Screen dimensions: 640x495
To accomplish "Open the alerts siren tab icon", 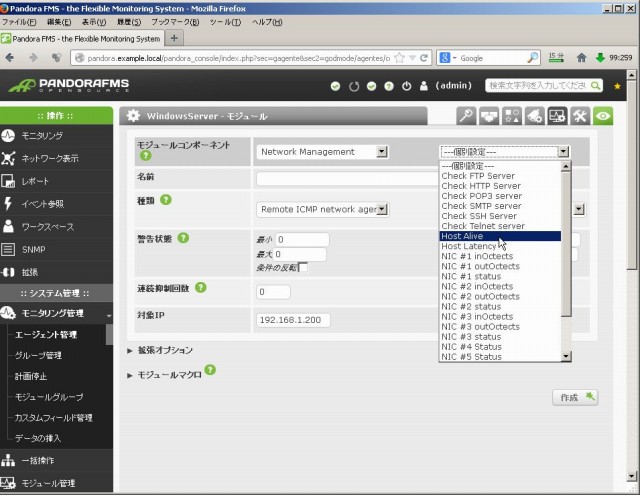I will click(534, 116).
